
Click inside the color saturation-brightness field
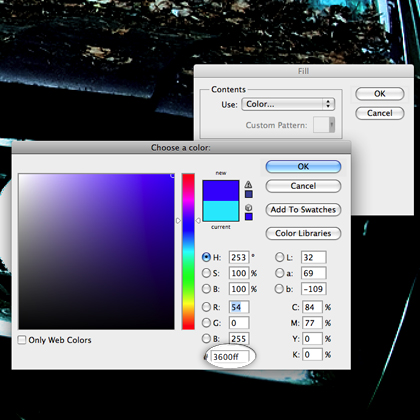(x=96, y=251)
